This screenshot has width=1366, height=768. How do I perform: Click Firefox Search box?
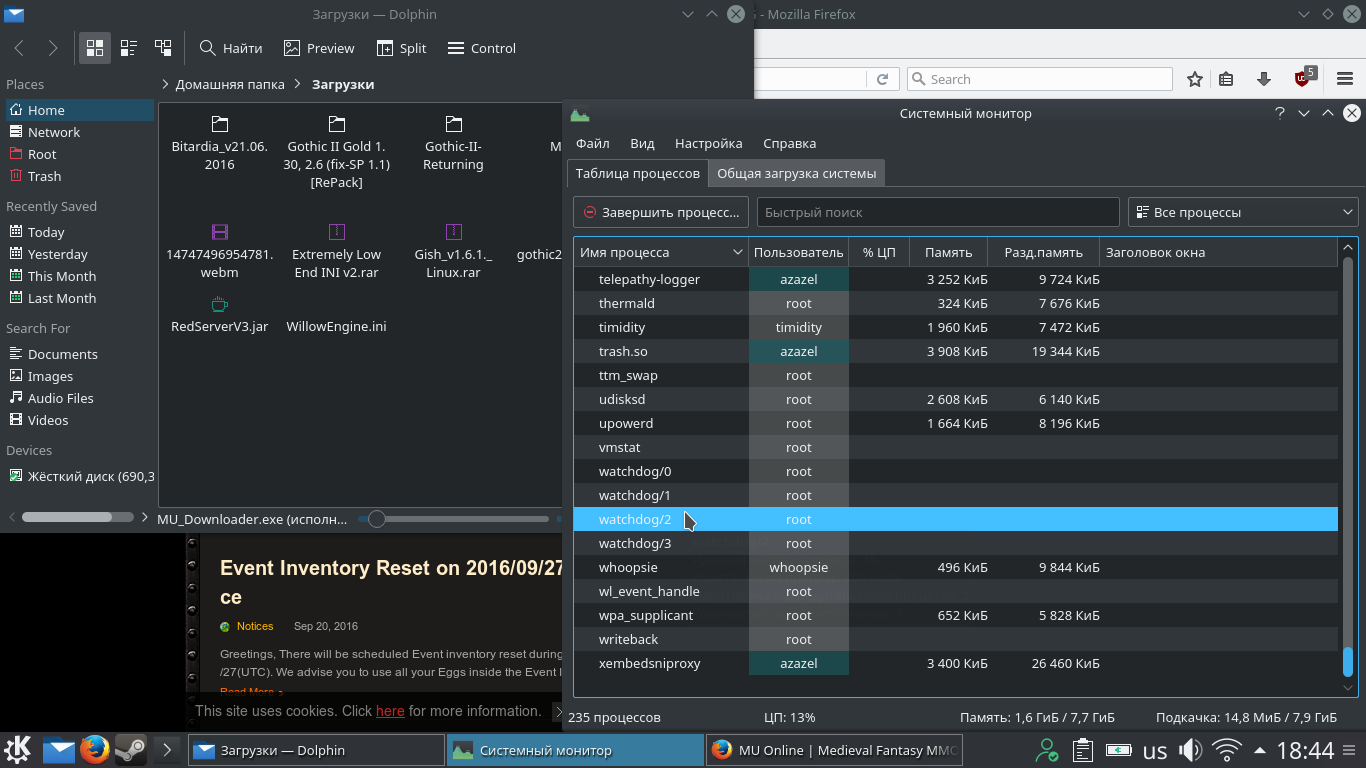(x=1040, y=79)
